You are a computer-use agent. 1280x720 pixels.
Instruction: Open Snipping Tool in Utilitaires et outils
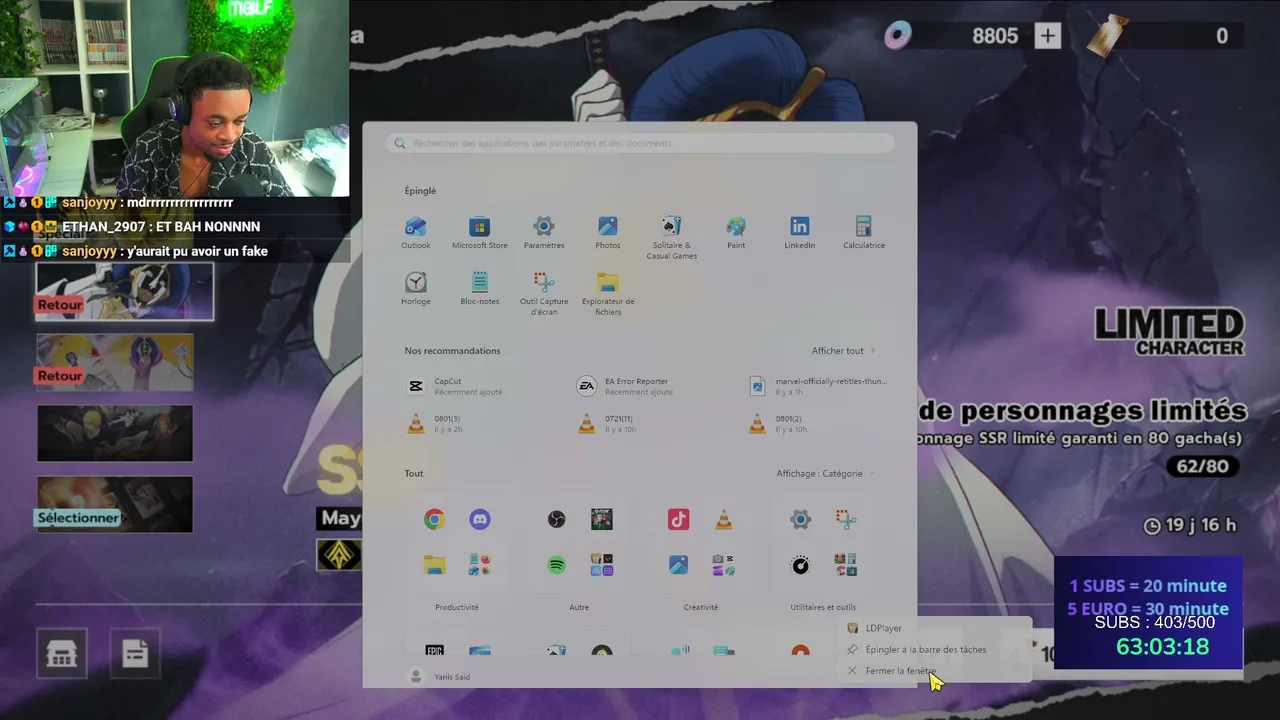846,519
